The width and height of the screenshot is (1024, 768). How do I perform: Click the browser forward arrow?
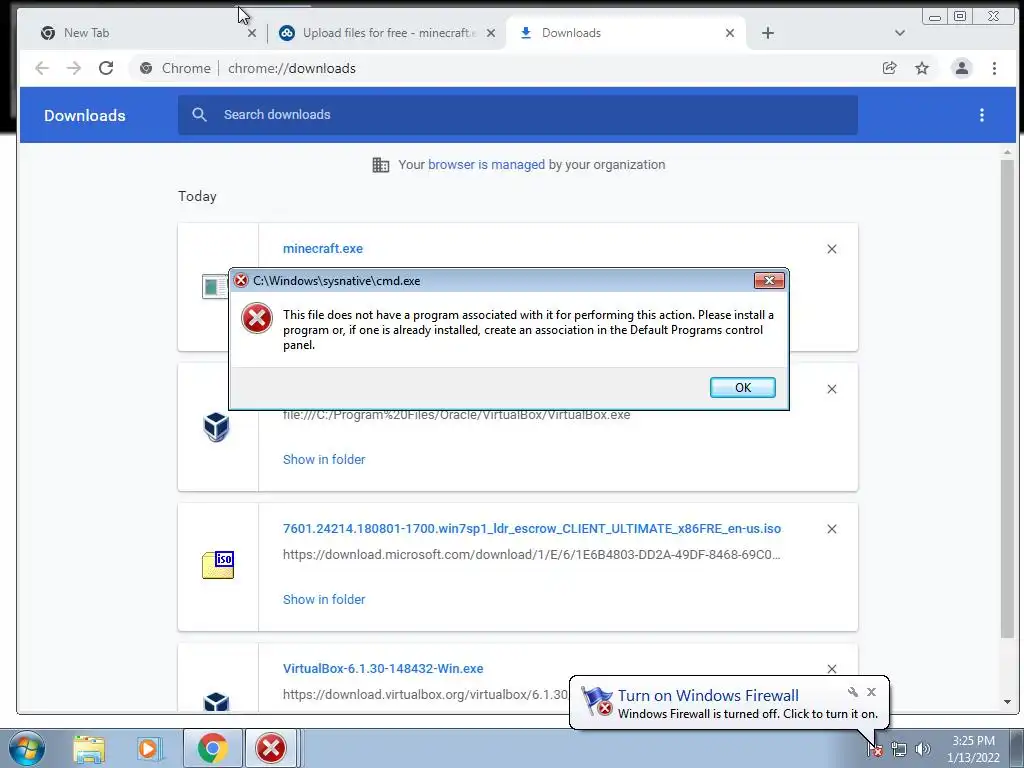pos(74,68)
